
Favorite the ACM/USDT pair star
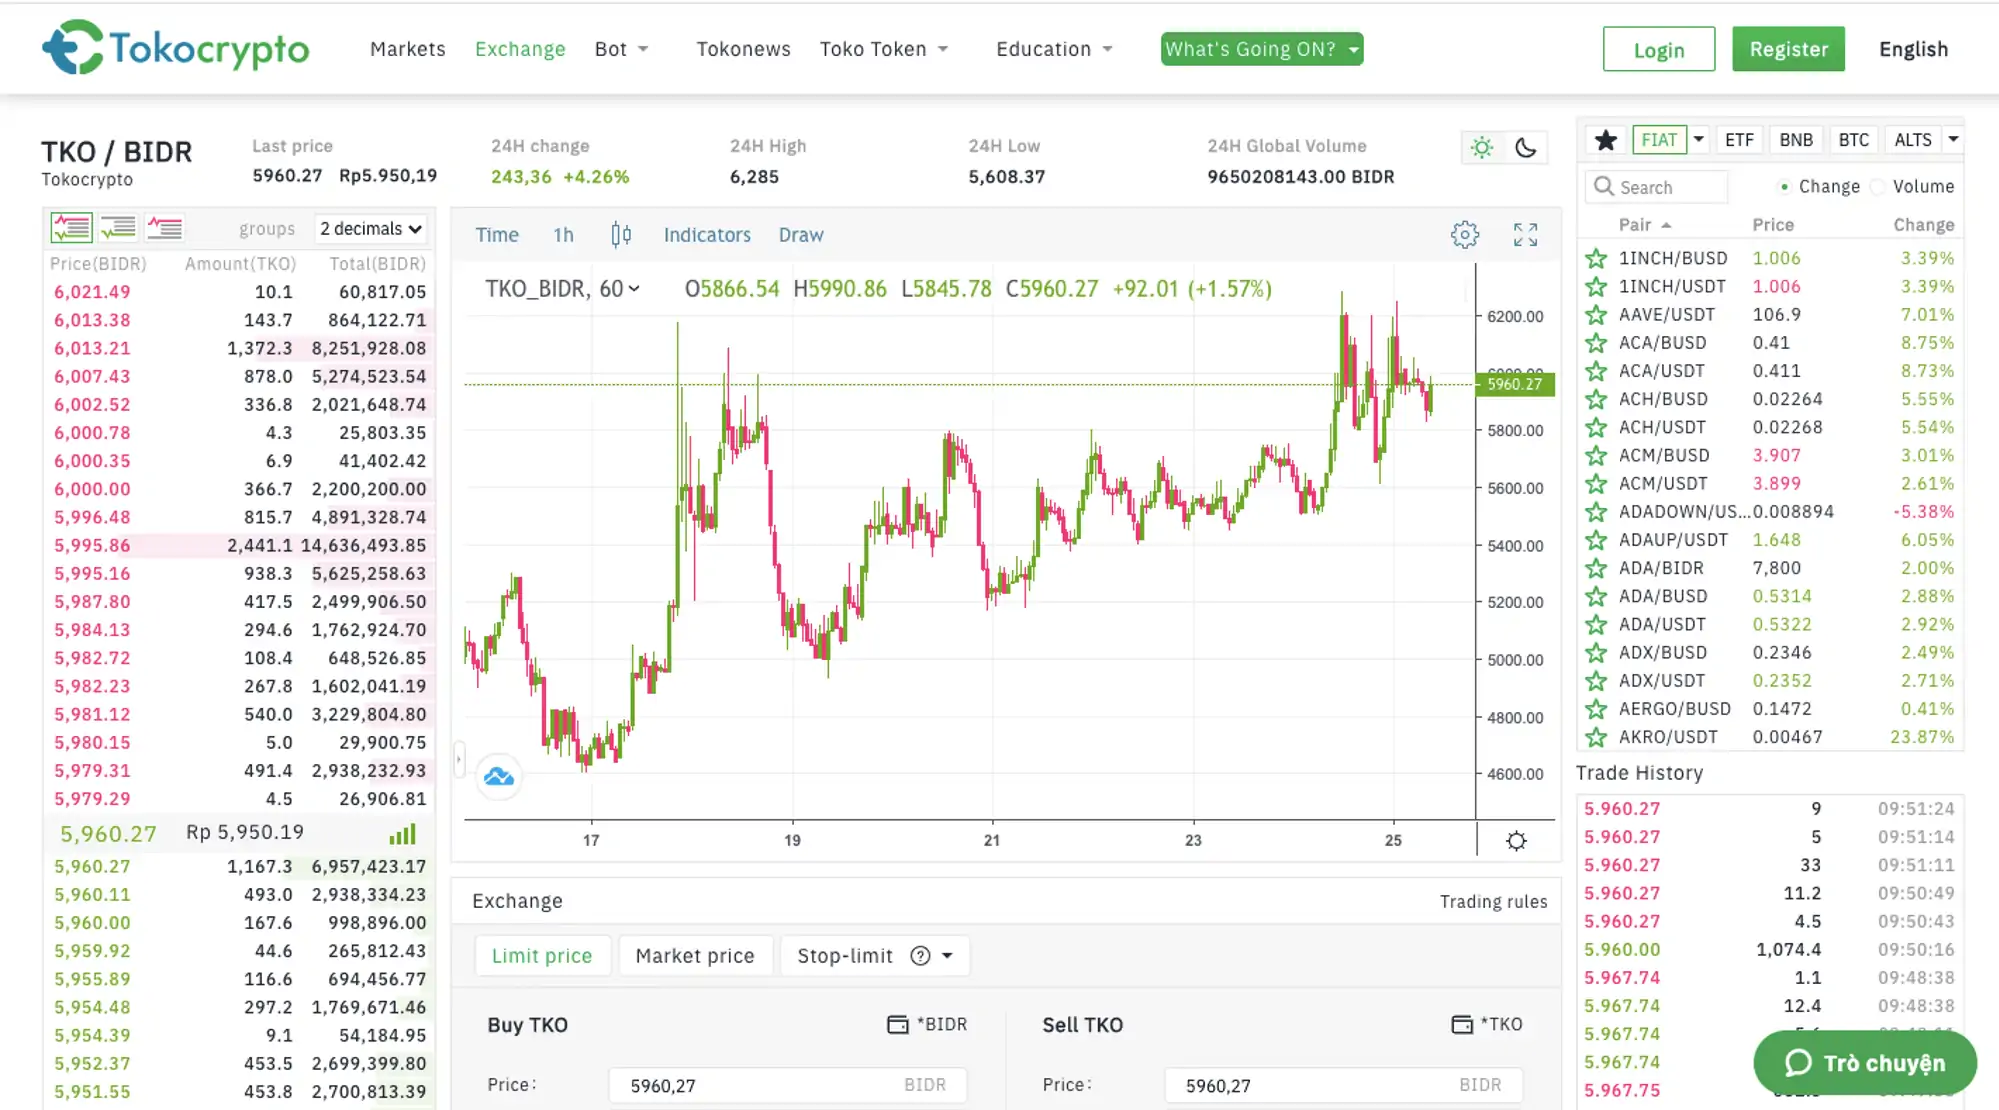[1596, 484]
